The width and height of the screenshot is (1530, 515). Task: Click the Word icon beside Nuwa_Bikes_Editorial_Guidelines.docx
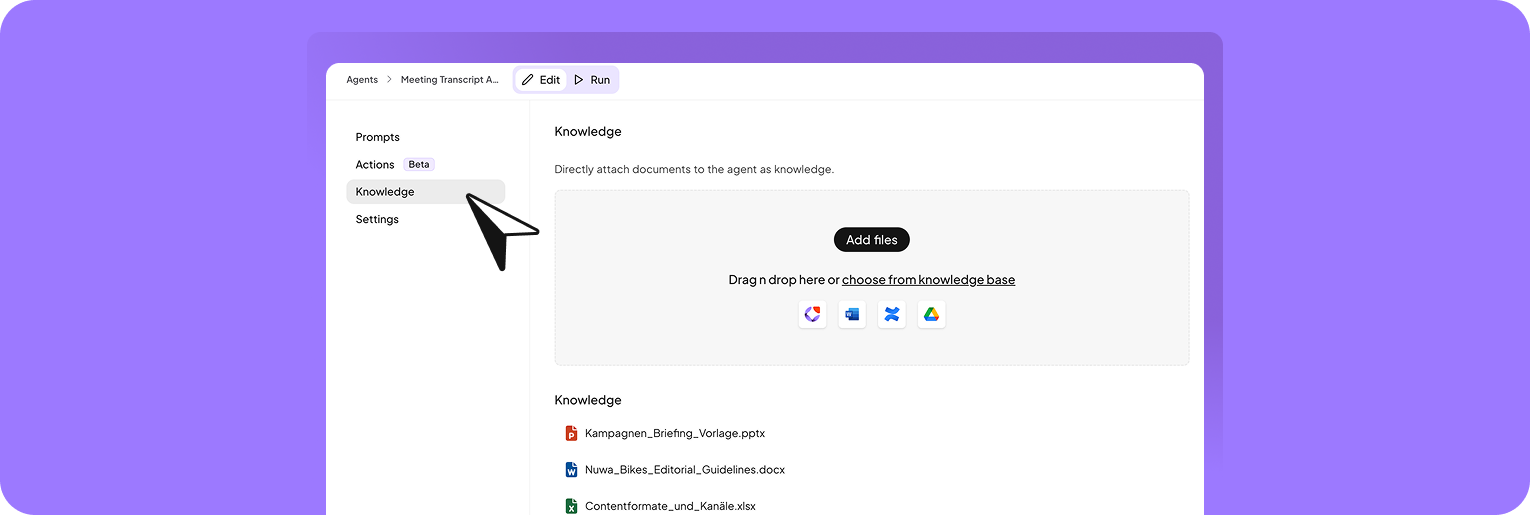(x=571, y=470)
